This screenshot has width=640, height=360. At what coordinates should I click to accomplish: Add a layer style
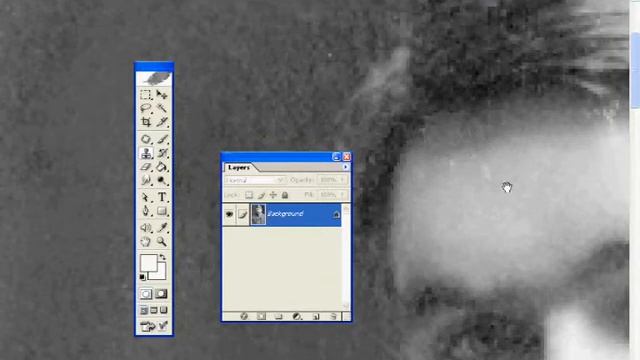244,316
